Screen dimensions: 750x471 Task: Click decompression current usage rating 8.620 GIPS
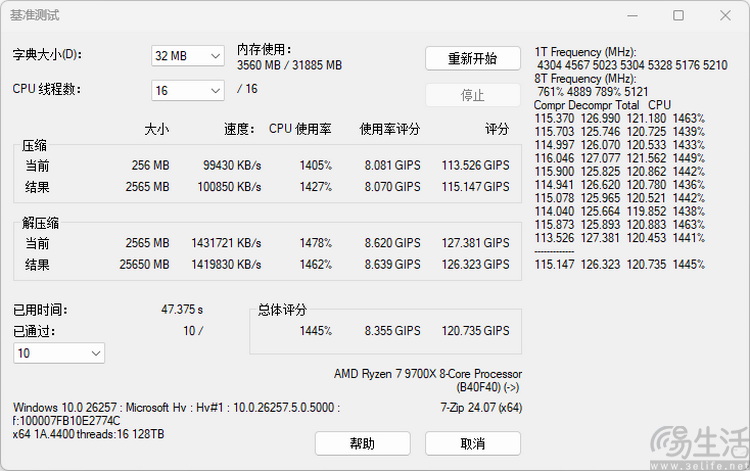[x=393, y=243]
